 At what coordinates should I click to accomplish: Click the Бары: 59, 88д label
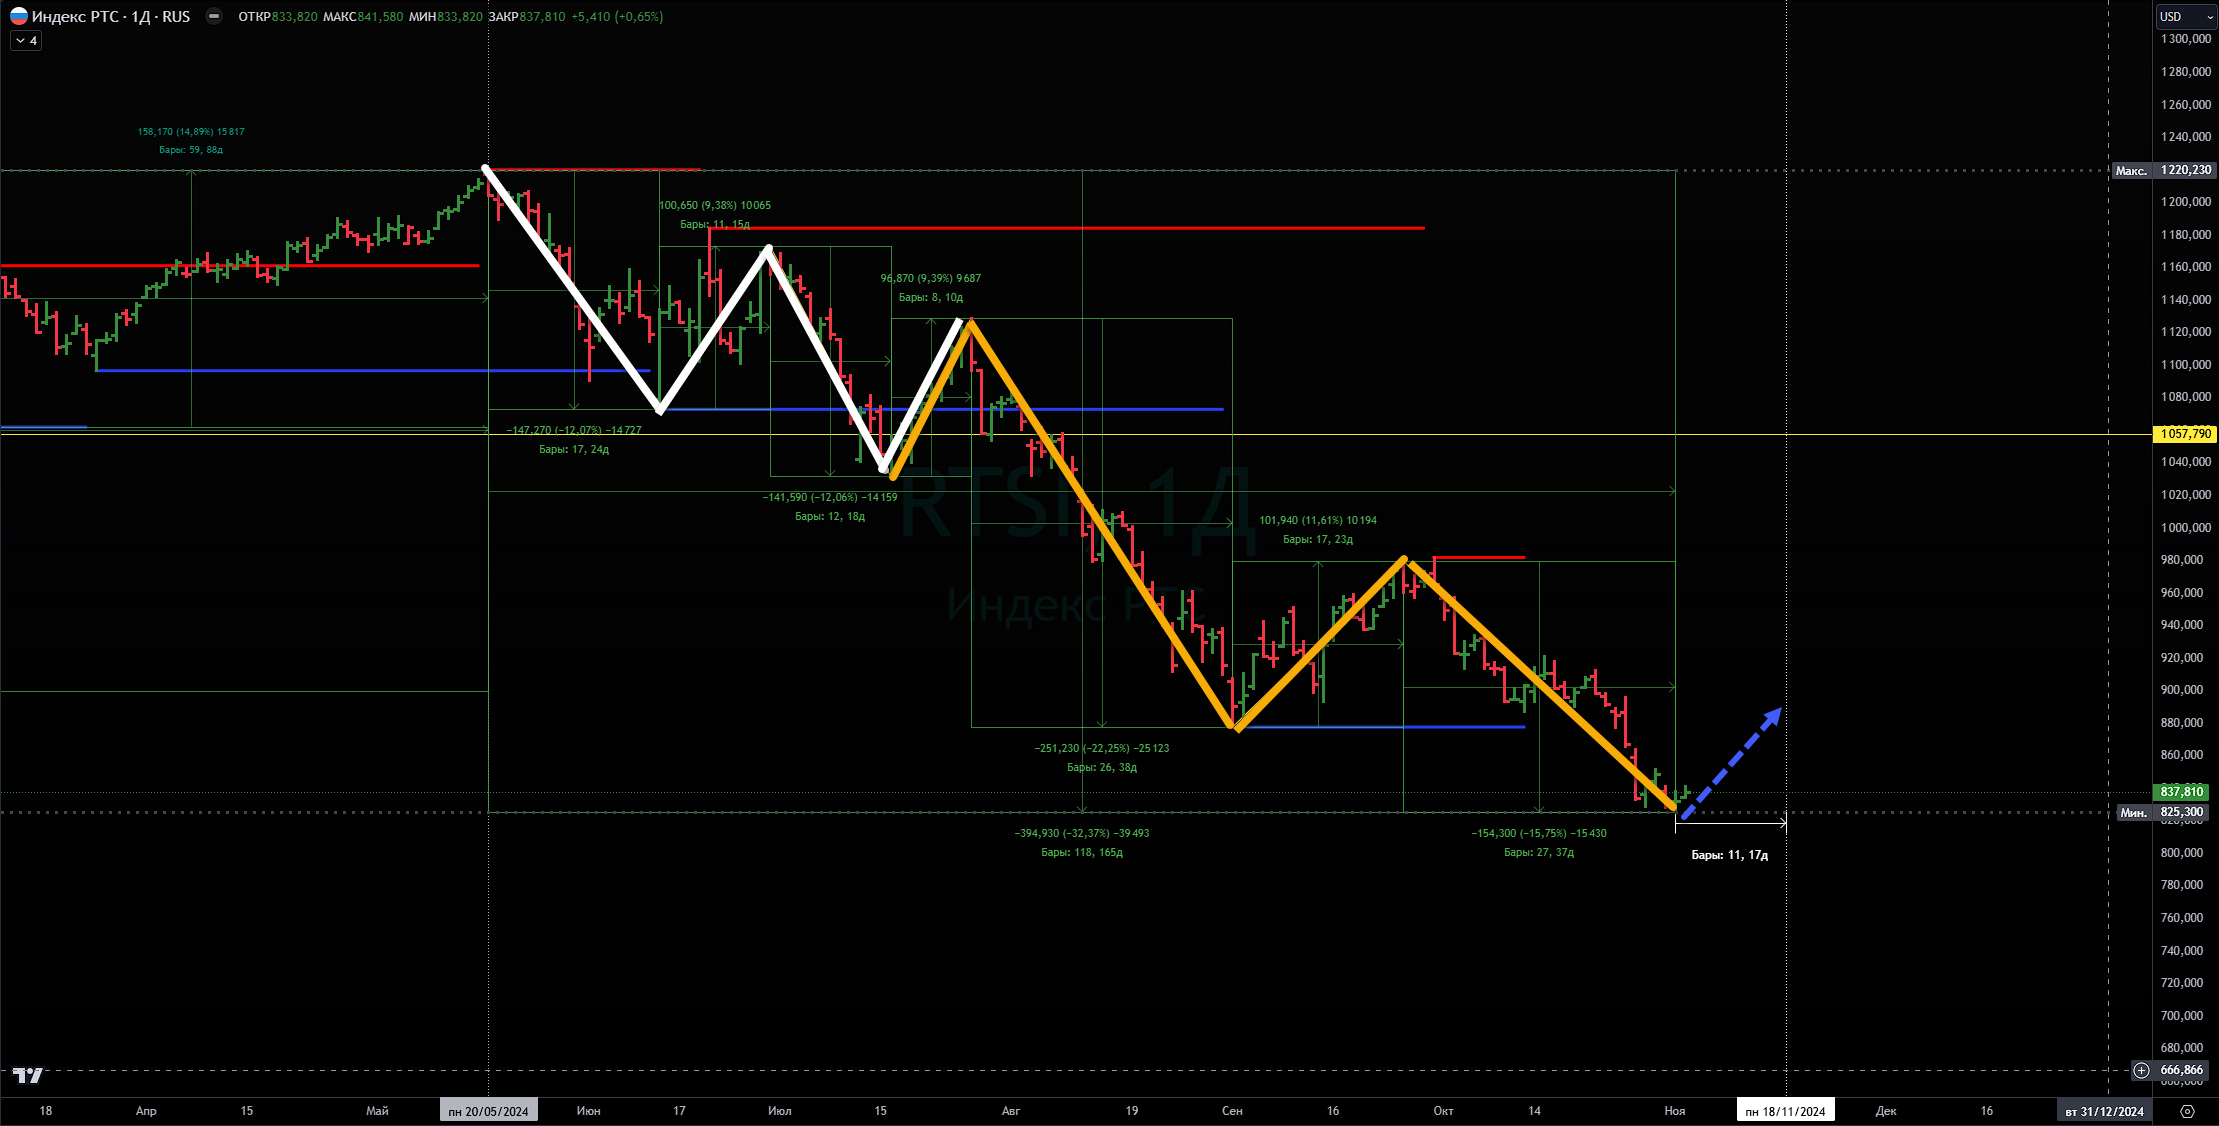coord(191,150)
